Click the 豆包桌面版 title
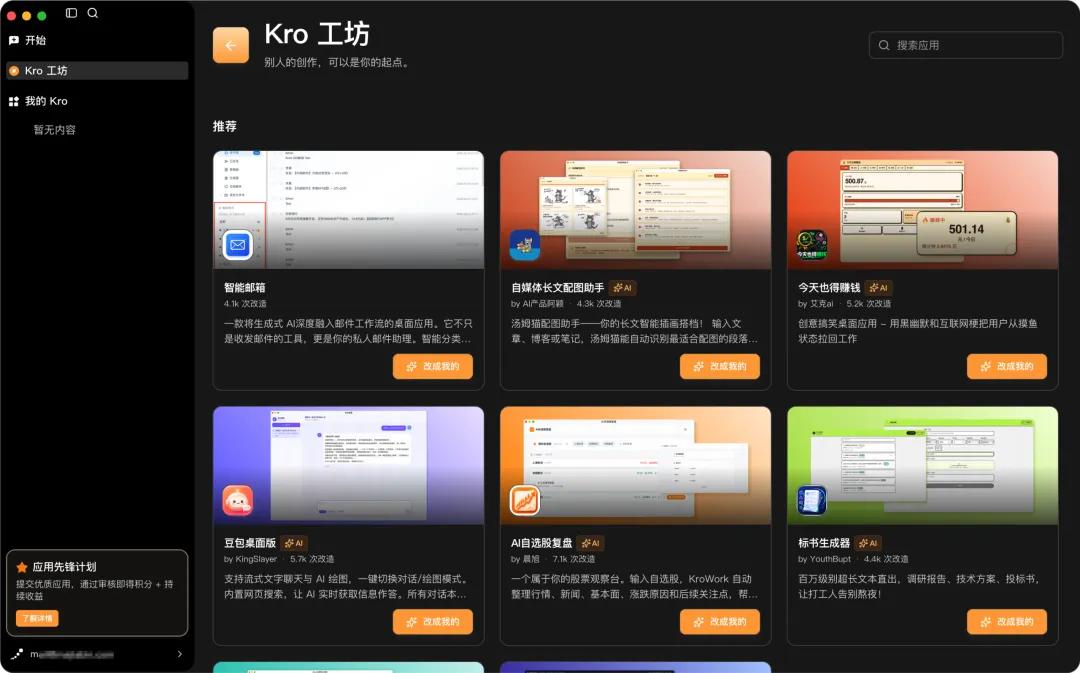The width and height of the screenshot is (1080, 673). 250,543
